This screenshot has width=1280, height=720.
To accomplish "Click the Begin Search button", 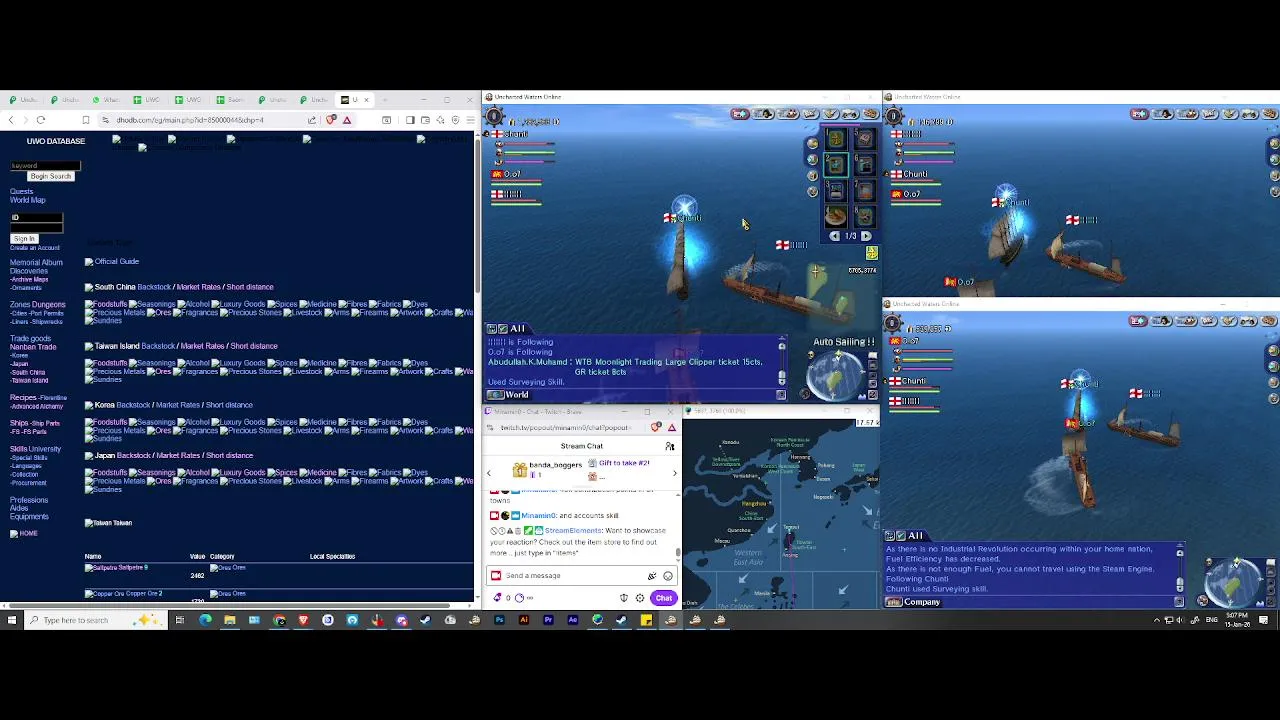I will pyautogui.click(x=50, y=176).
